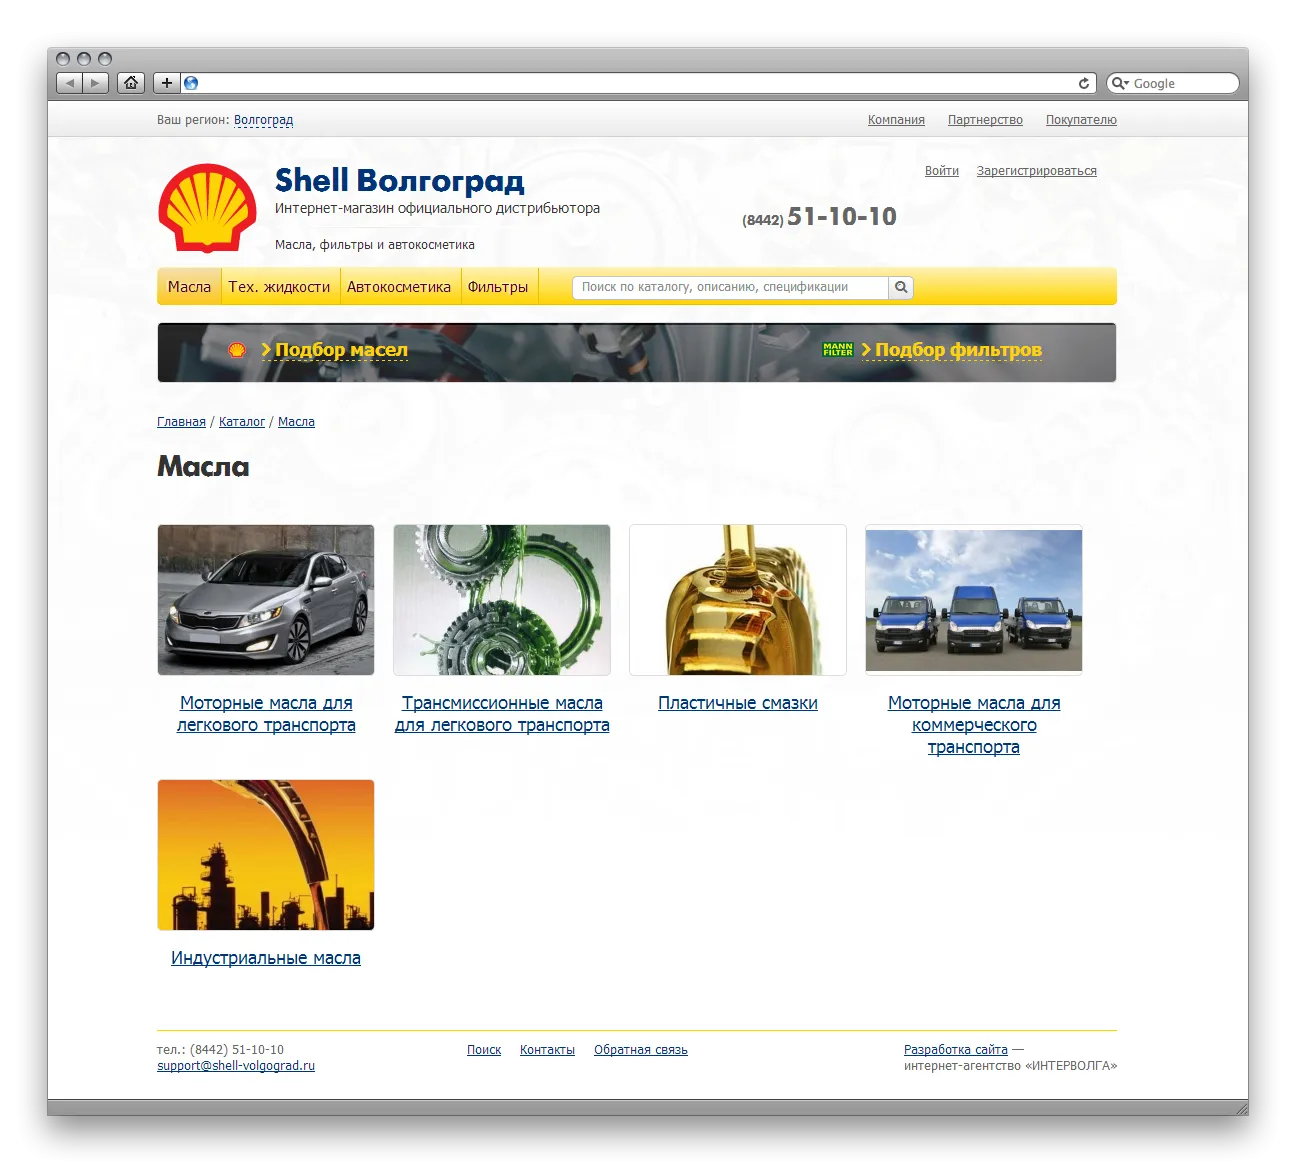Click the catalog search magnifier button
1296x1163 pixels.
pos(901,287)
